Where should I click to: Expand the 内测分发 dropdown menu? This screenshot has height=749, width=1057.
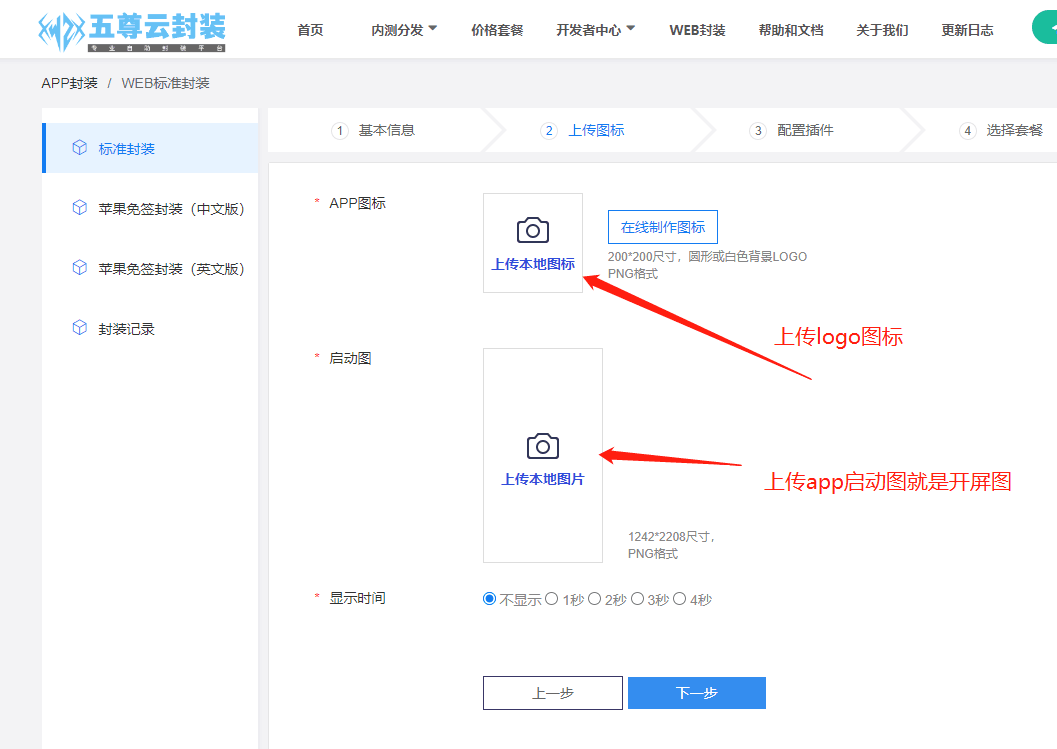[404, 29]
